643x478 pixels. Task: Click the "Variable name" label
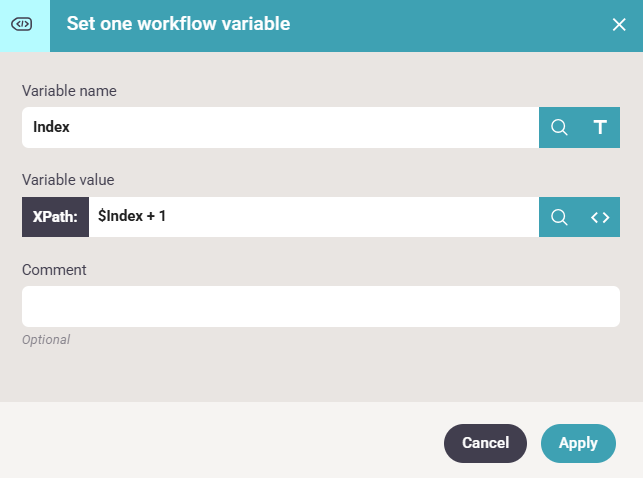click(x=69, y=91)
